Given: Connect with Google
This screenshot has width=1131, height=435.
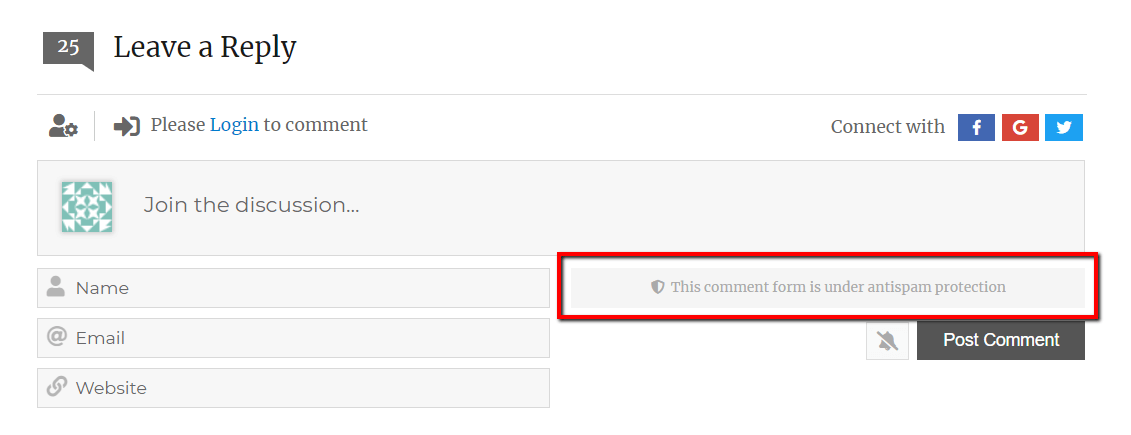Looking at the screenshot, I should tap(1020, 127).
